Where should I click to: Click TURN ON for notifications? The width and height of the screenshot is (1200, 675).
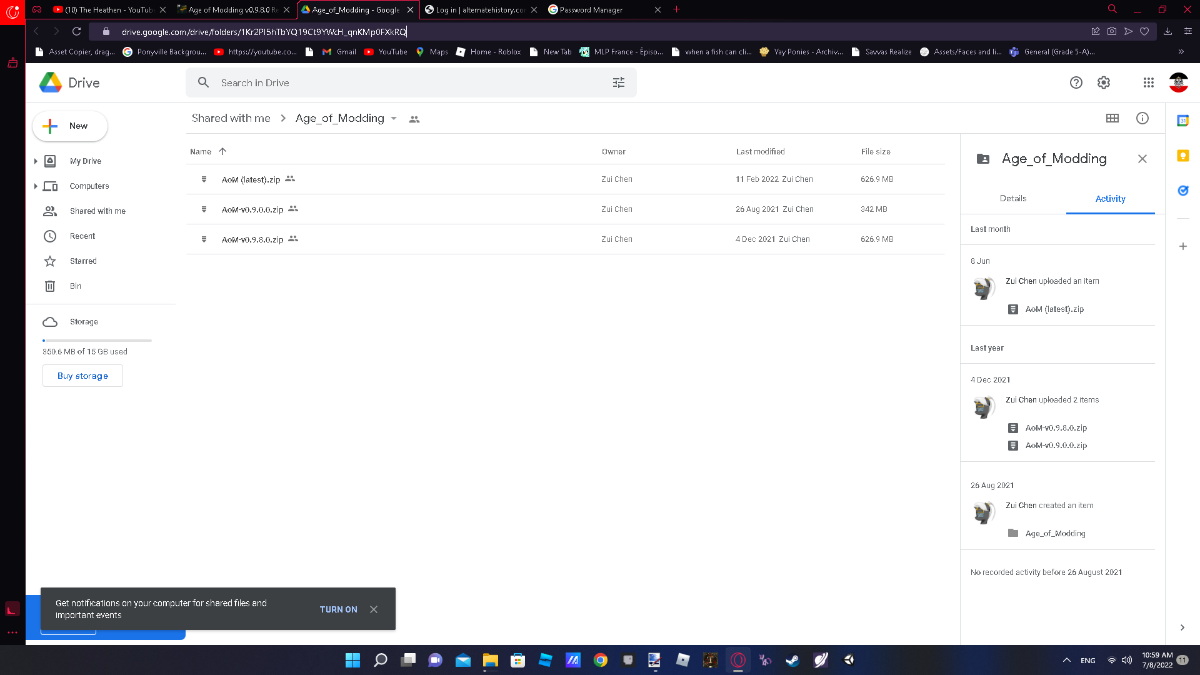[338, 609]
